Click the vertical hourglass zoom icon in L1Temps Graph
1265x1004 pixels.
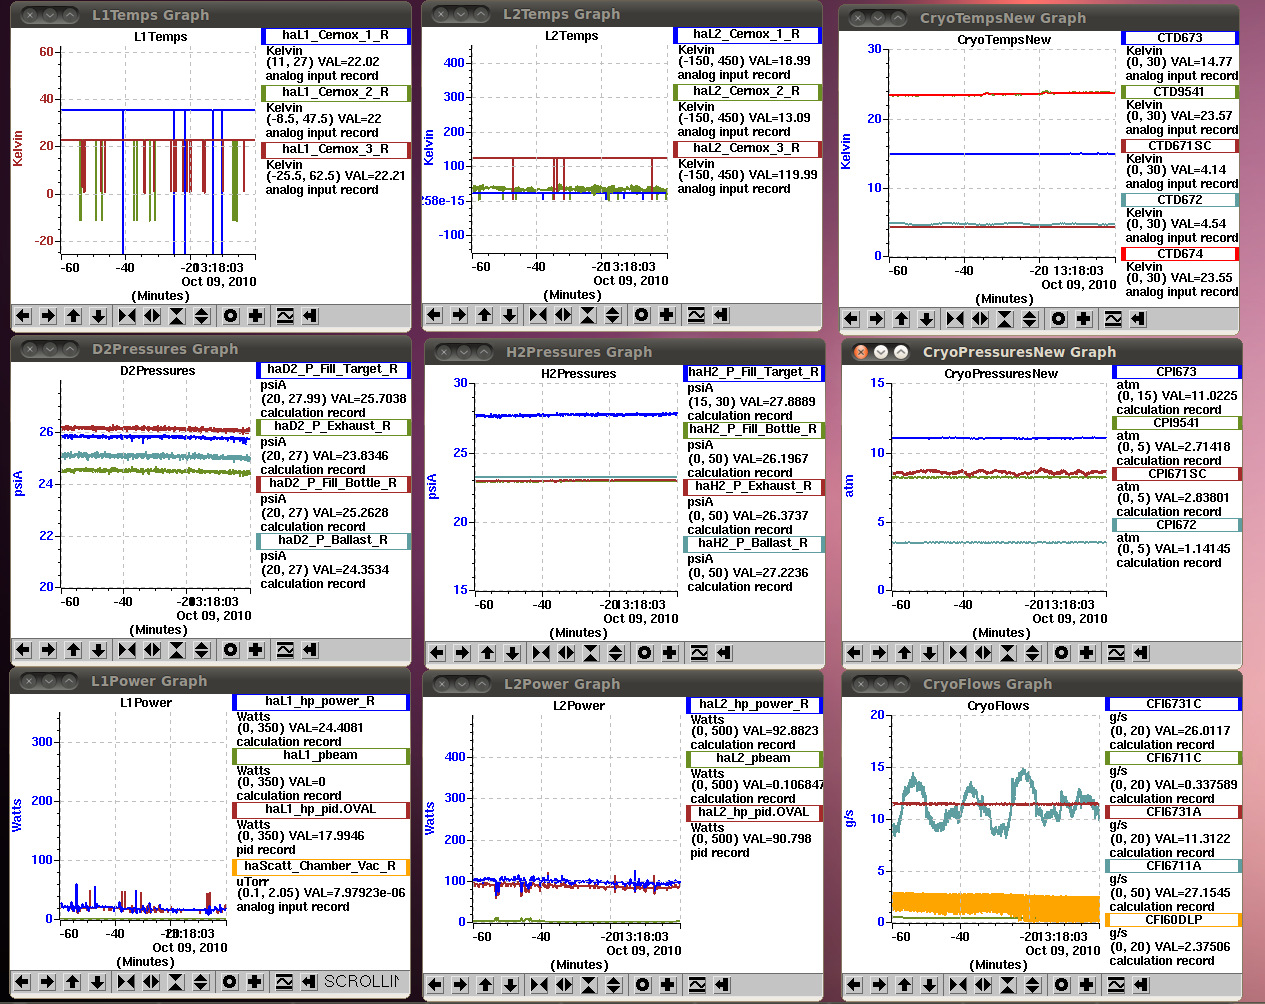click(x=177, y=316)
